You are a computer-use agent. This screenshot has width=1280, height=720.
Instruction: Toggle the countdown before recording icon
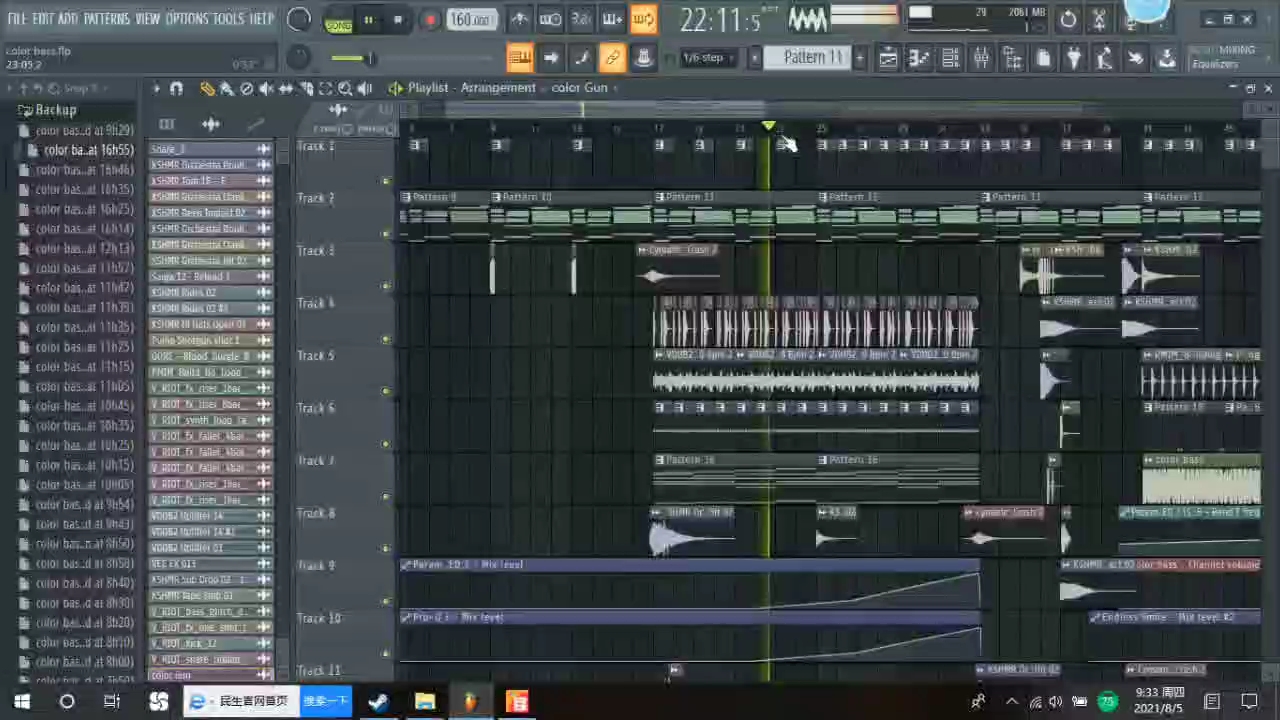[x=582, y=19]
